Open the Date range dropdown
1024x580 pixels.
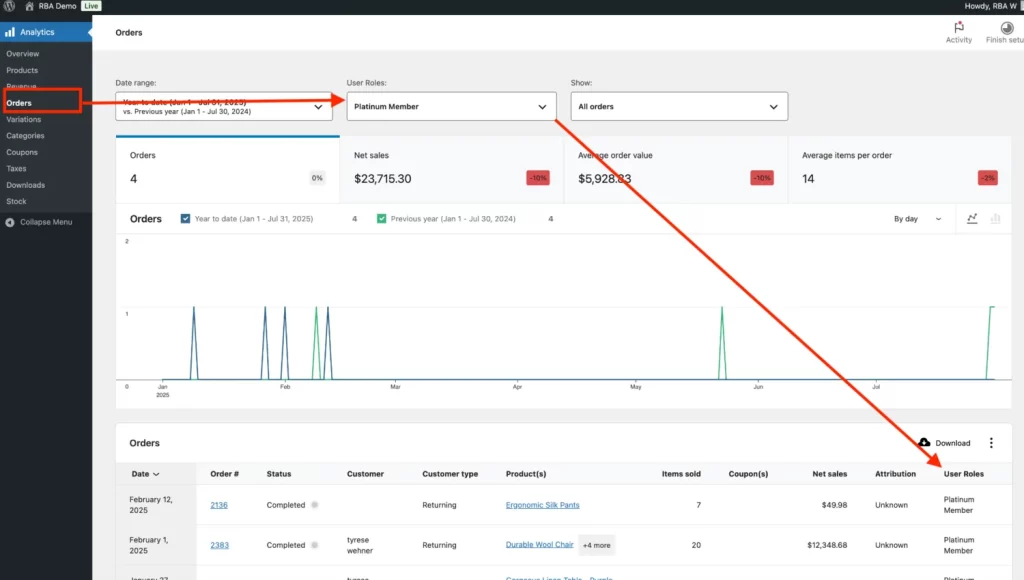point(224,106)
